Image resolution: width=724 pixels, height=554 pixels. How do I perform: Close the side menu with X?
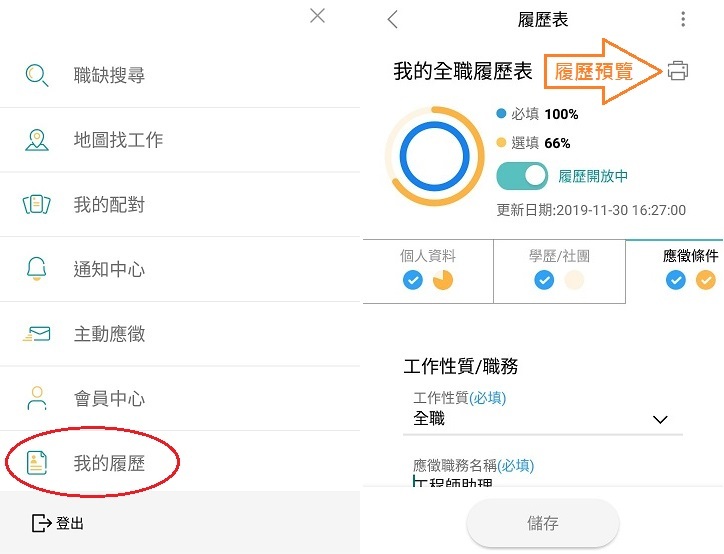point(317,15)
